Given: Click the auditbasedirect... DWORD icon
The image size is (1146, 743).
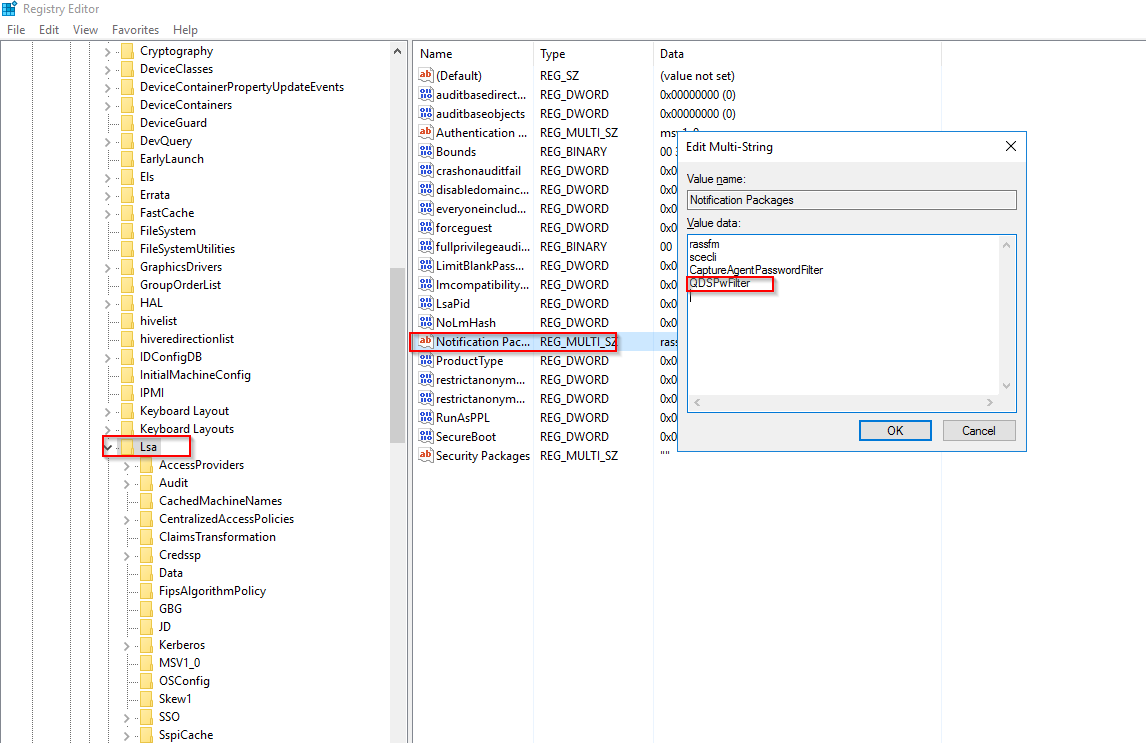Looking at the screenshot, I should [425, 94].
